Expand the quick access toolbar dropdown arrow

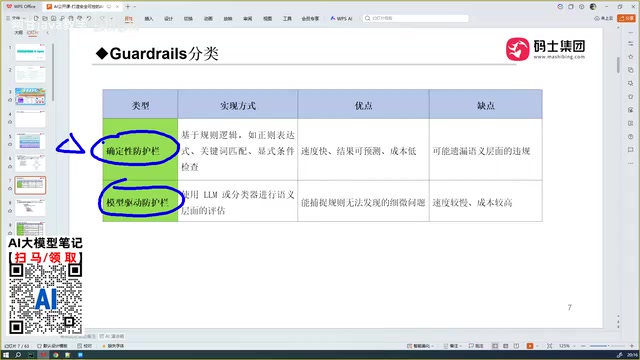pos(111,18)
